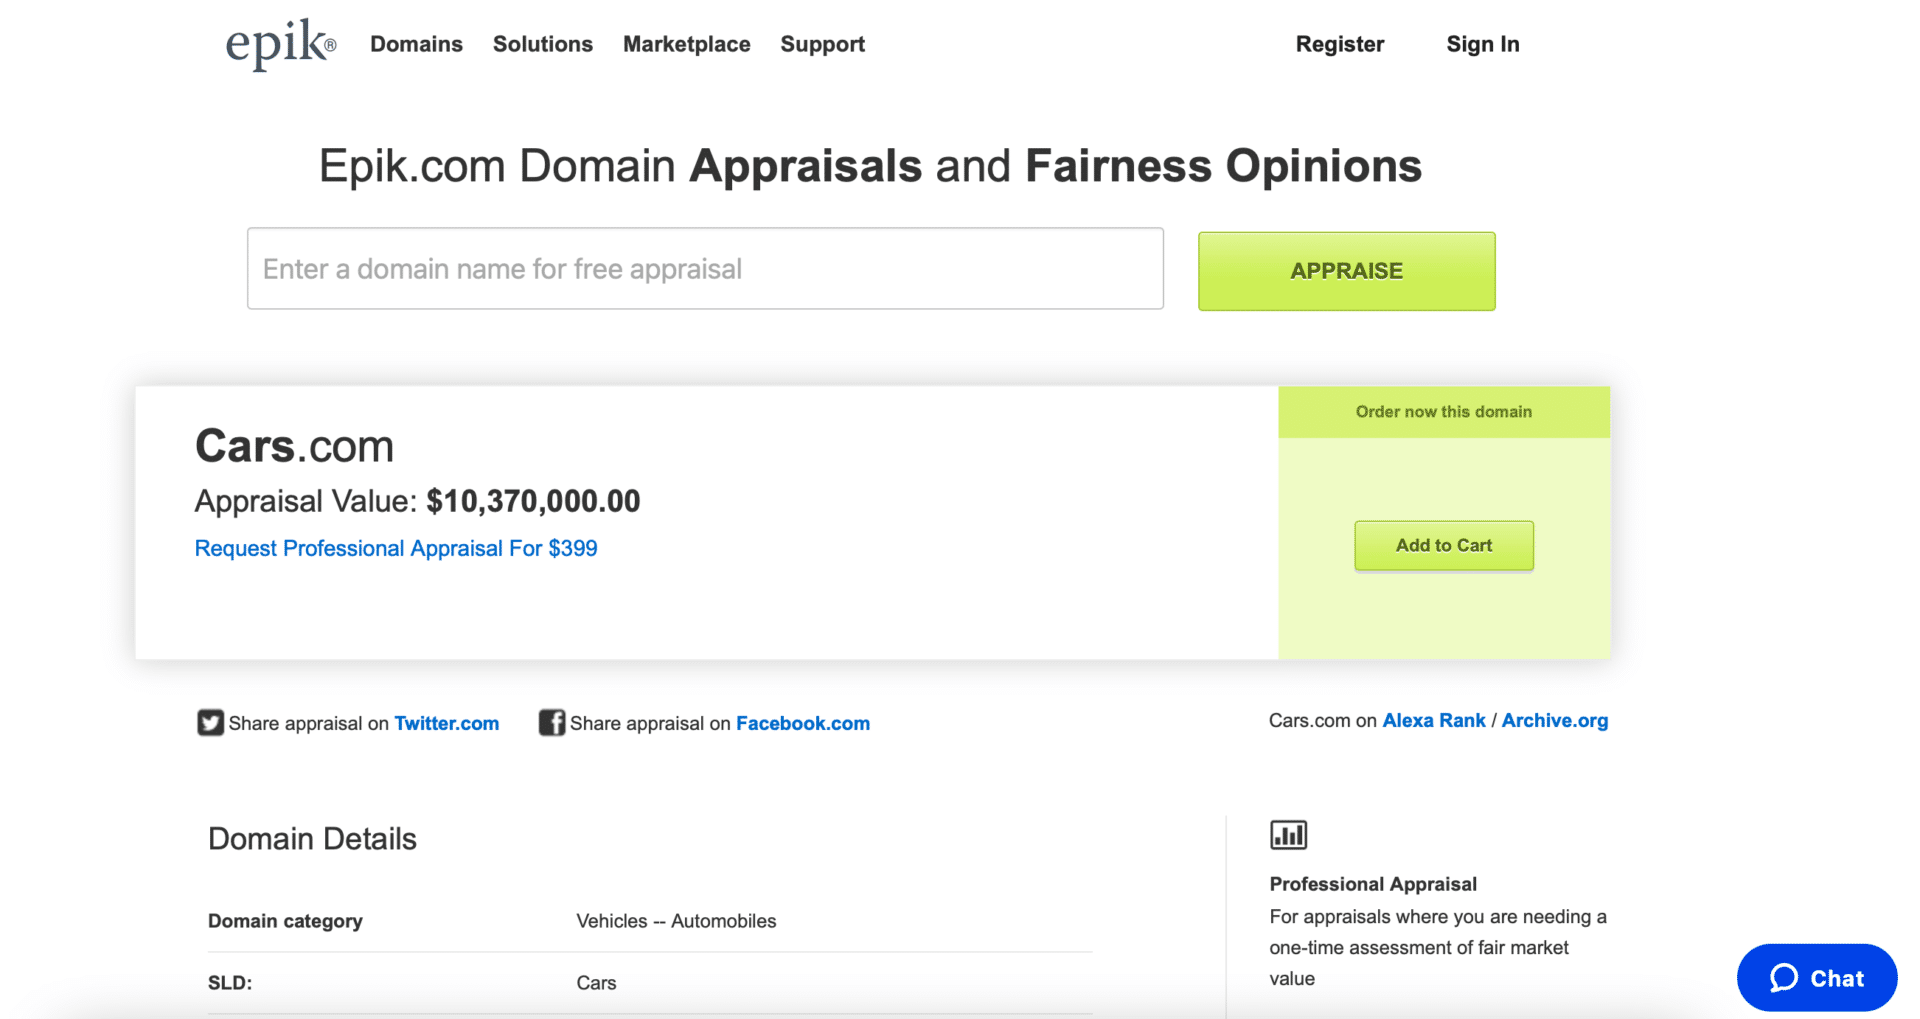Open the Solutions menu
This screenshot has width=1920, height=1019.
click(542, 44)
